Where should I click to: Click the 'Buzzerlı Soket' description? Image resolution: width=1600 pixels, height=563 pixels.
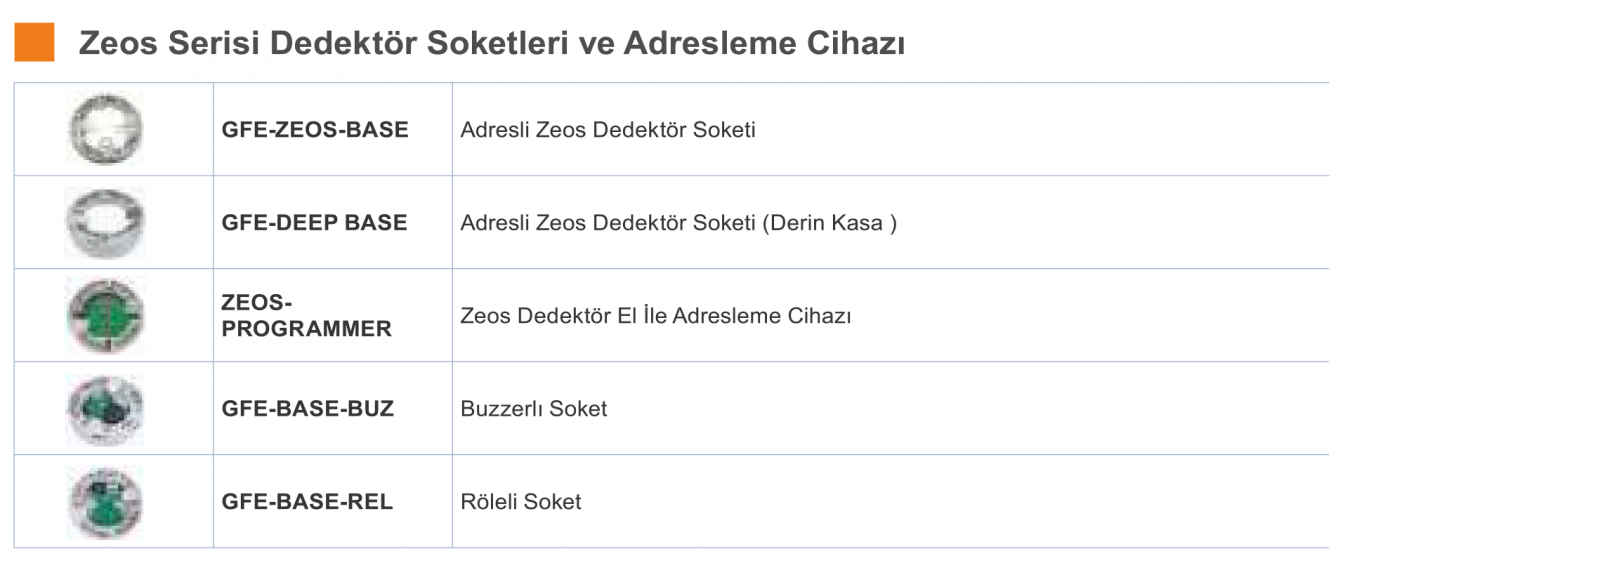point(534,409)
